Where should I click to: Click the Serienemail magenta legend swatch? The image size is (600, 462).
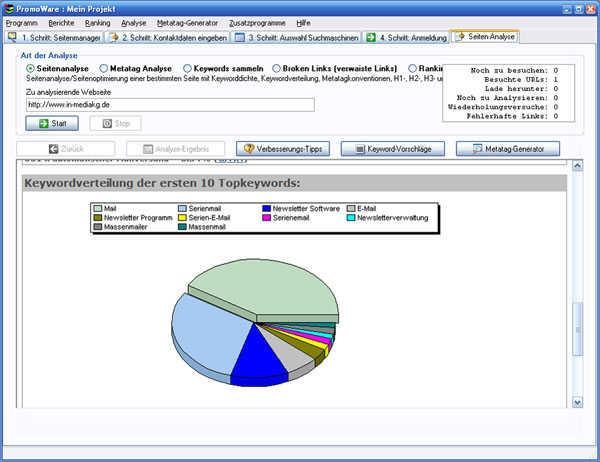tap(267, 218)
